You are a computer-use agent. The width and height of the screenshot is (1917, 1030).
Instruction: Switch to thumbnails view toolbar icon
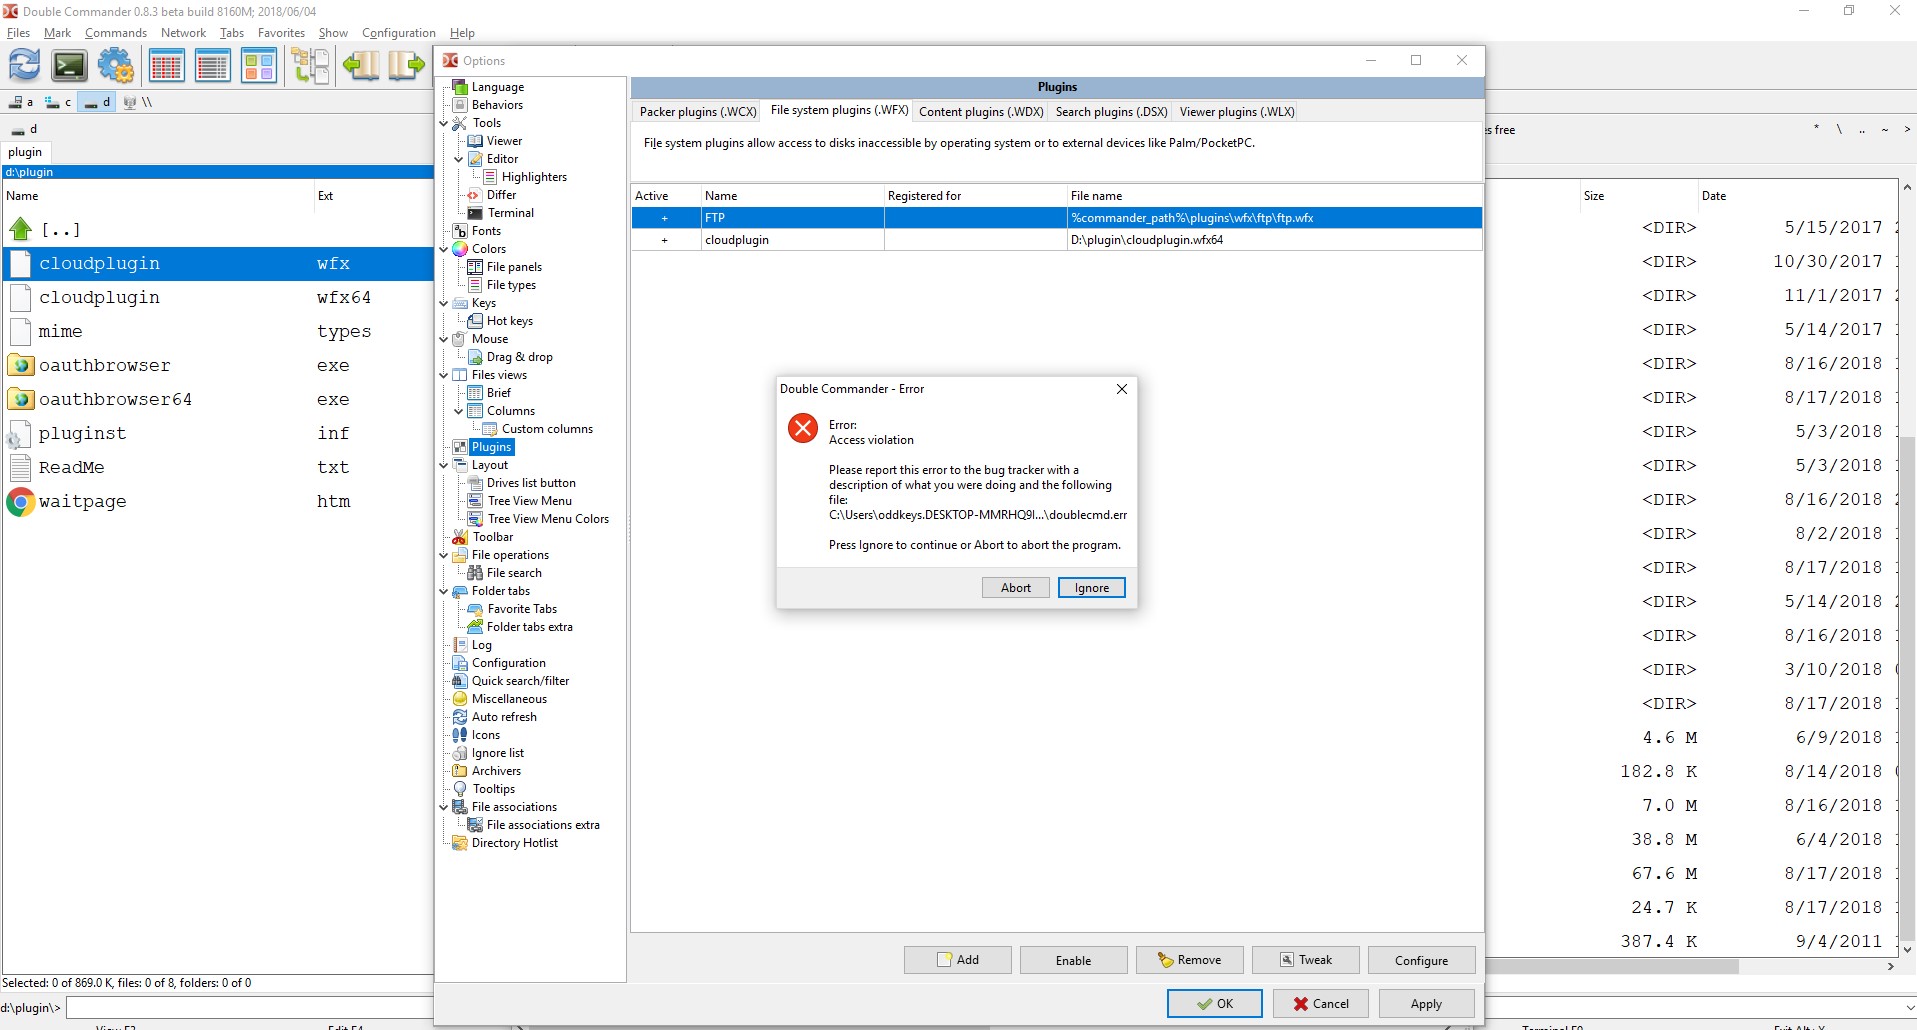(x=259, y=66)
